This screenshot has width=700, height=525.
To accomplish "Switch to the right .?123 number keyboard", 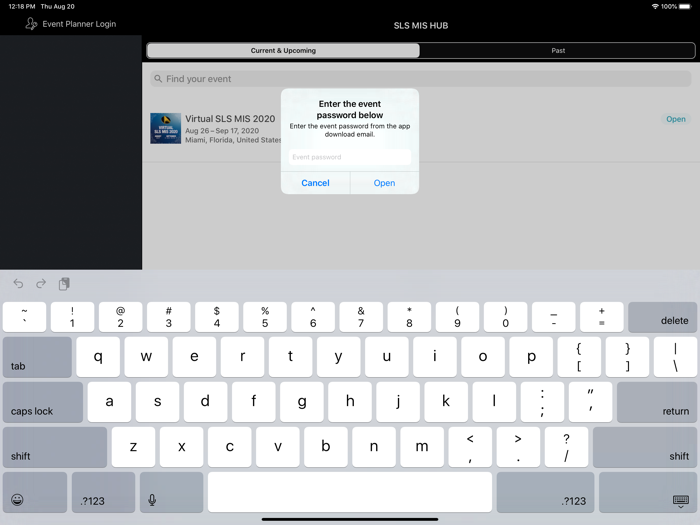I will (546, 492).
